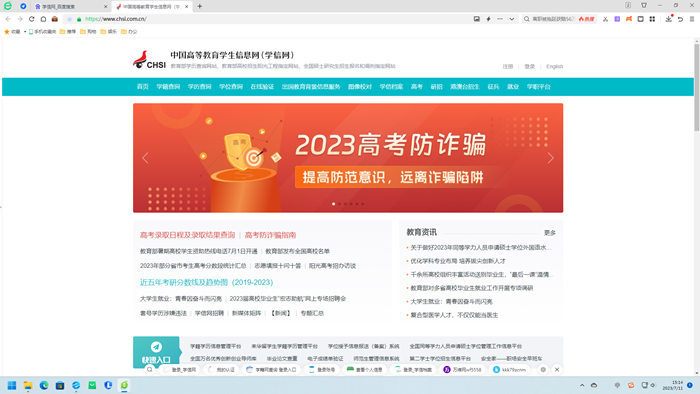Click 更多 beside 教育资讯 heading
The image size is (700, 394).
pos(550,232)
